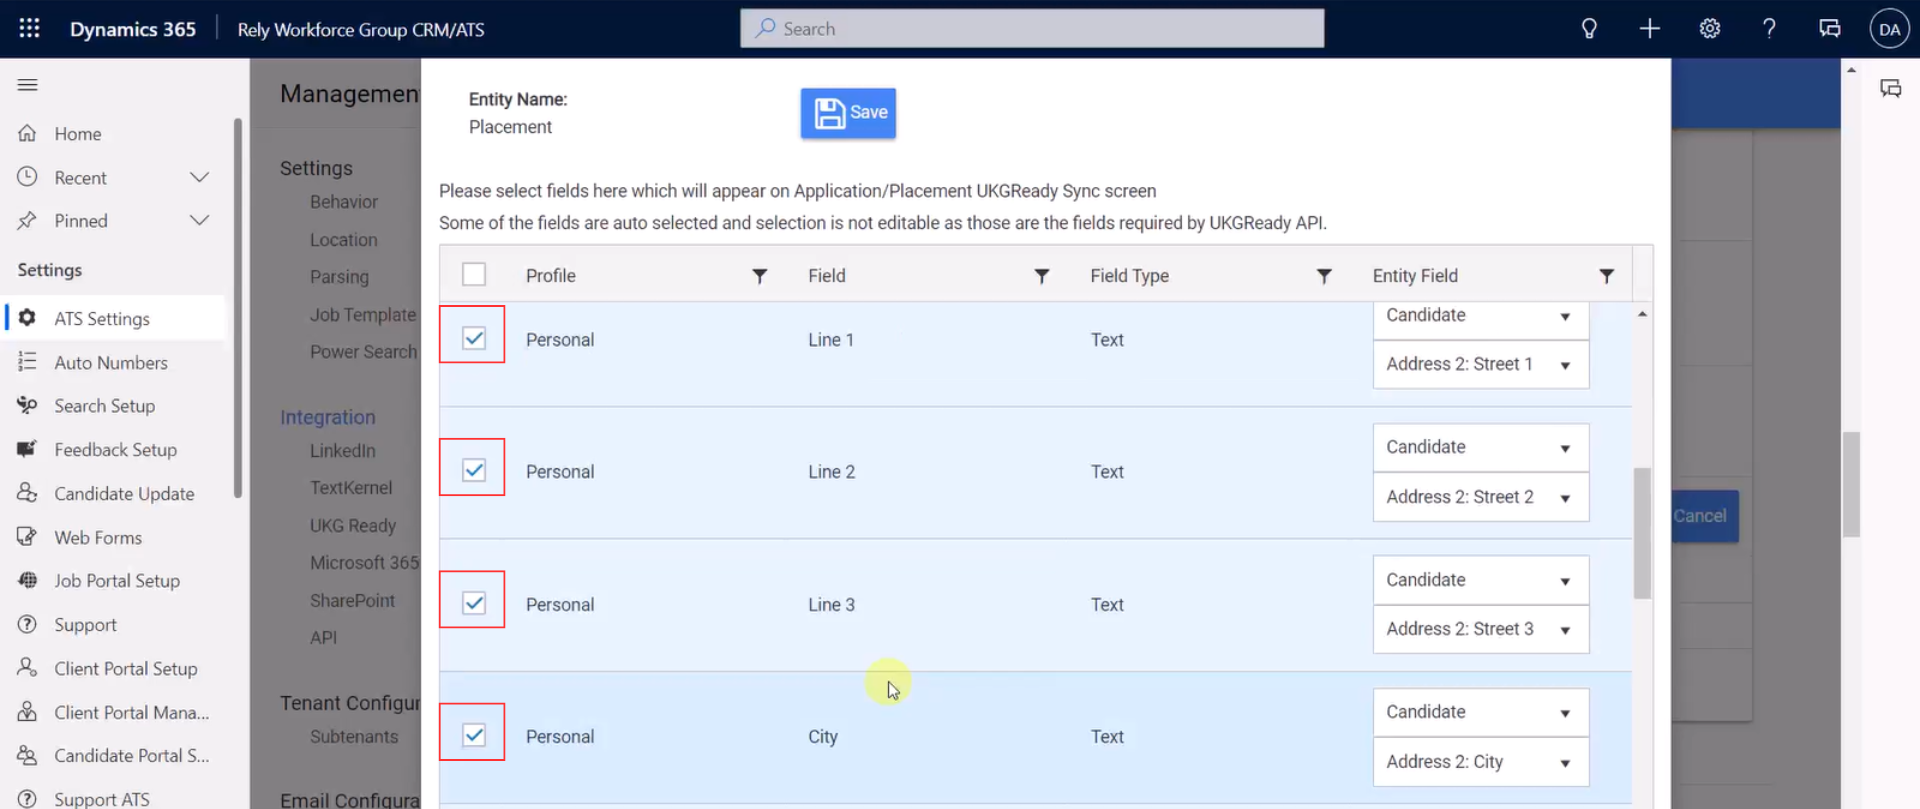Select Support ATS in sidebar

[x=101, y=798]
